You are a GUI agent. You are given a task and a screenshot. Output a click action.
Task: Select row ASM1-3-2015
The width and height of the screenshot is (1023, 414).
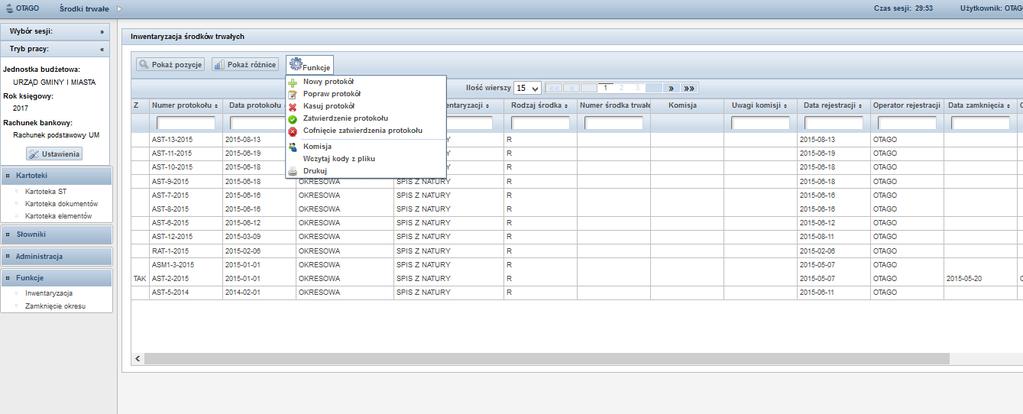click(577, 265)
